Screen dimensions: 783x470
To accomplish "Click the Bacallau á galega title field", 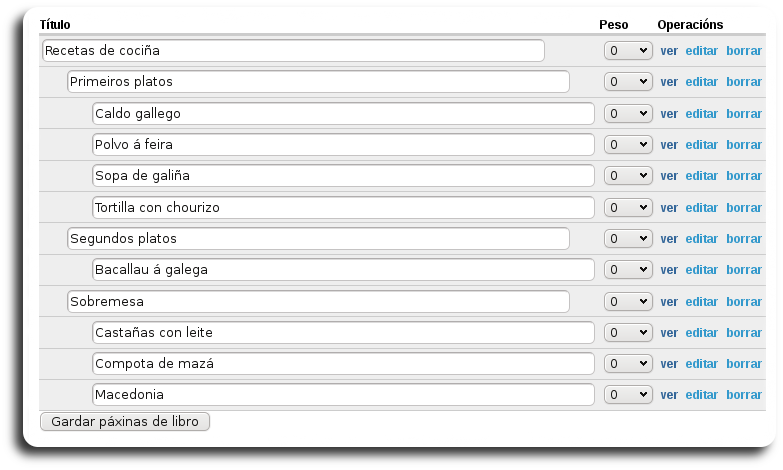I will (x=343, y=270).
